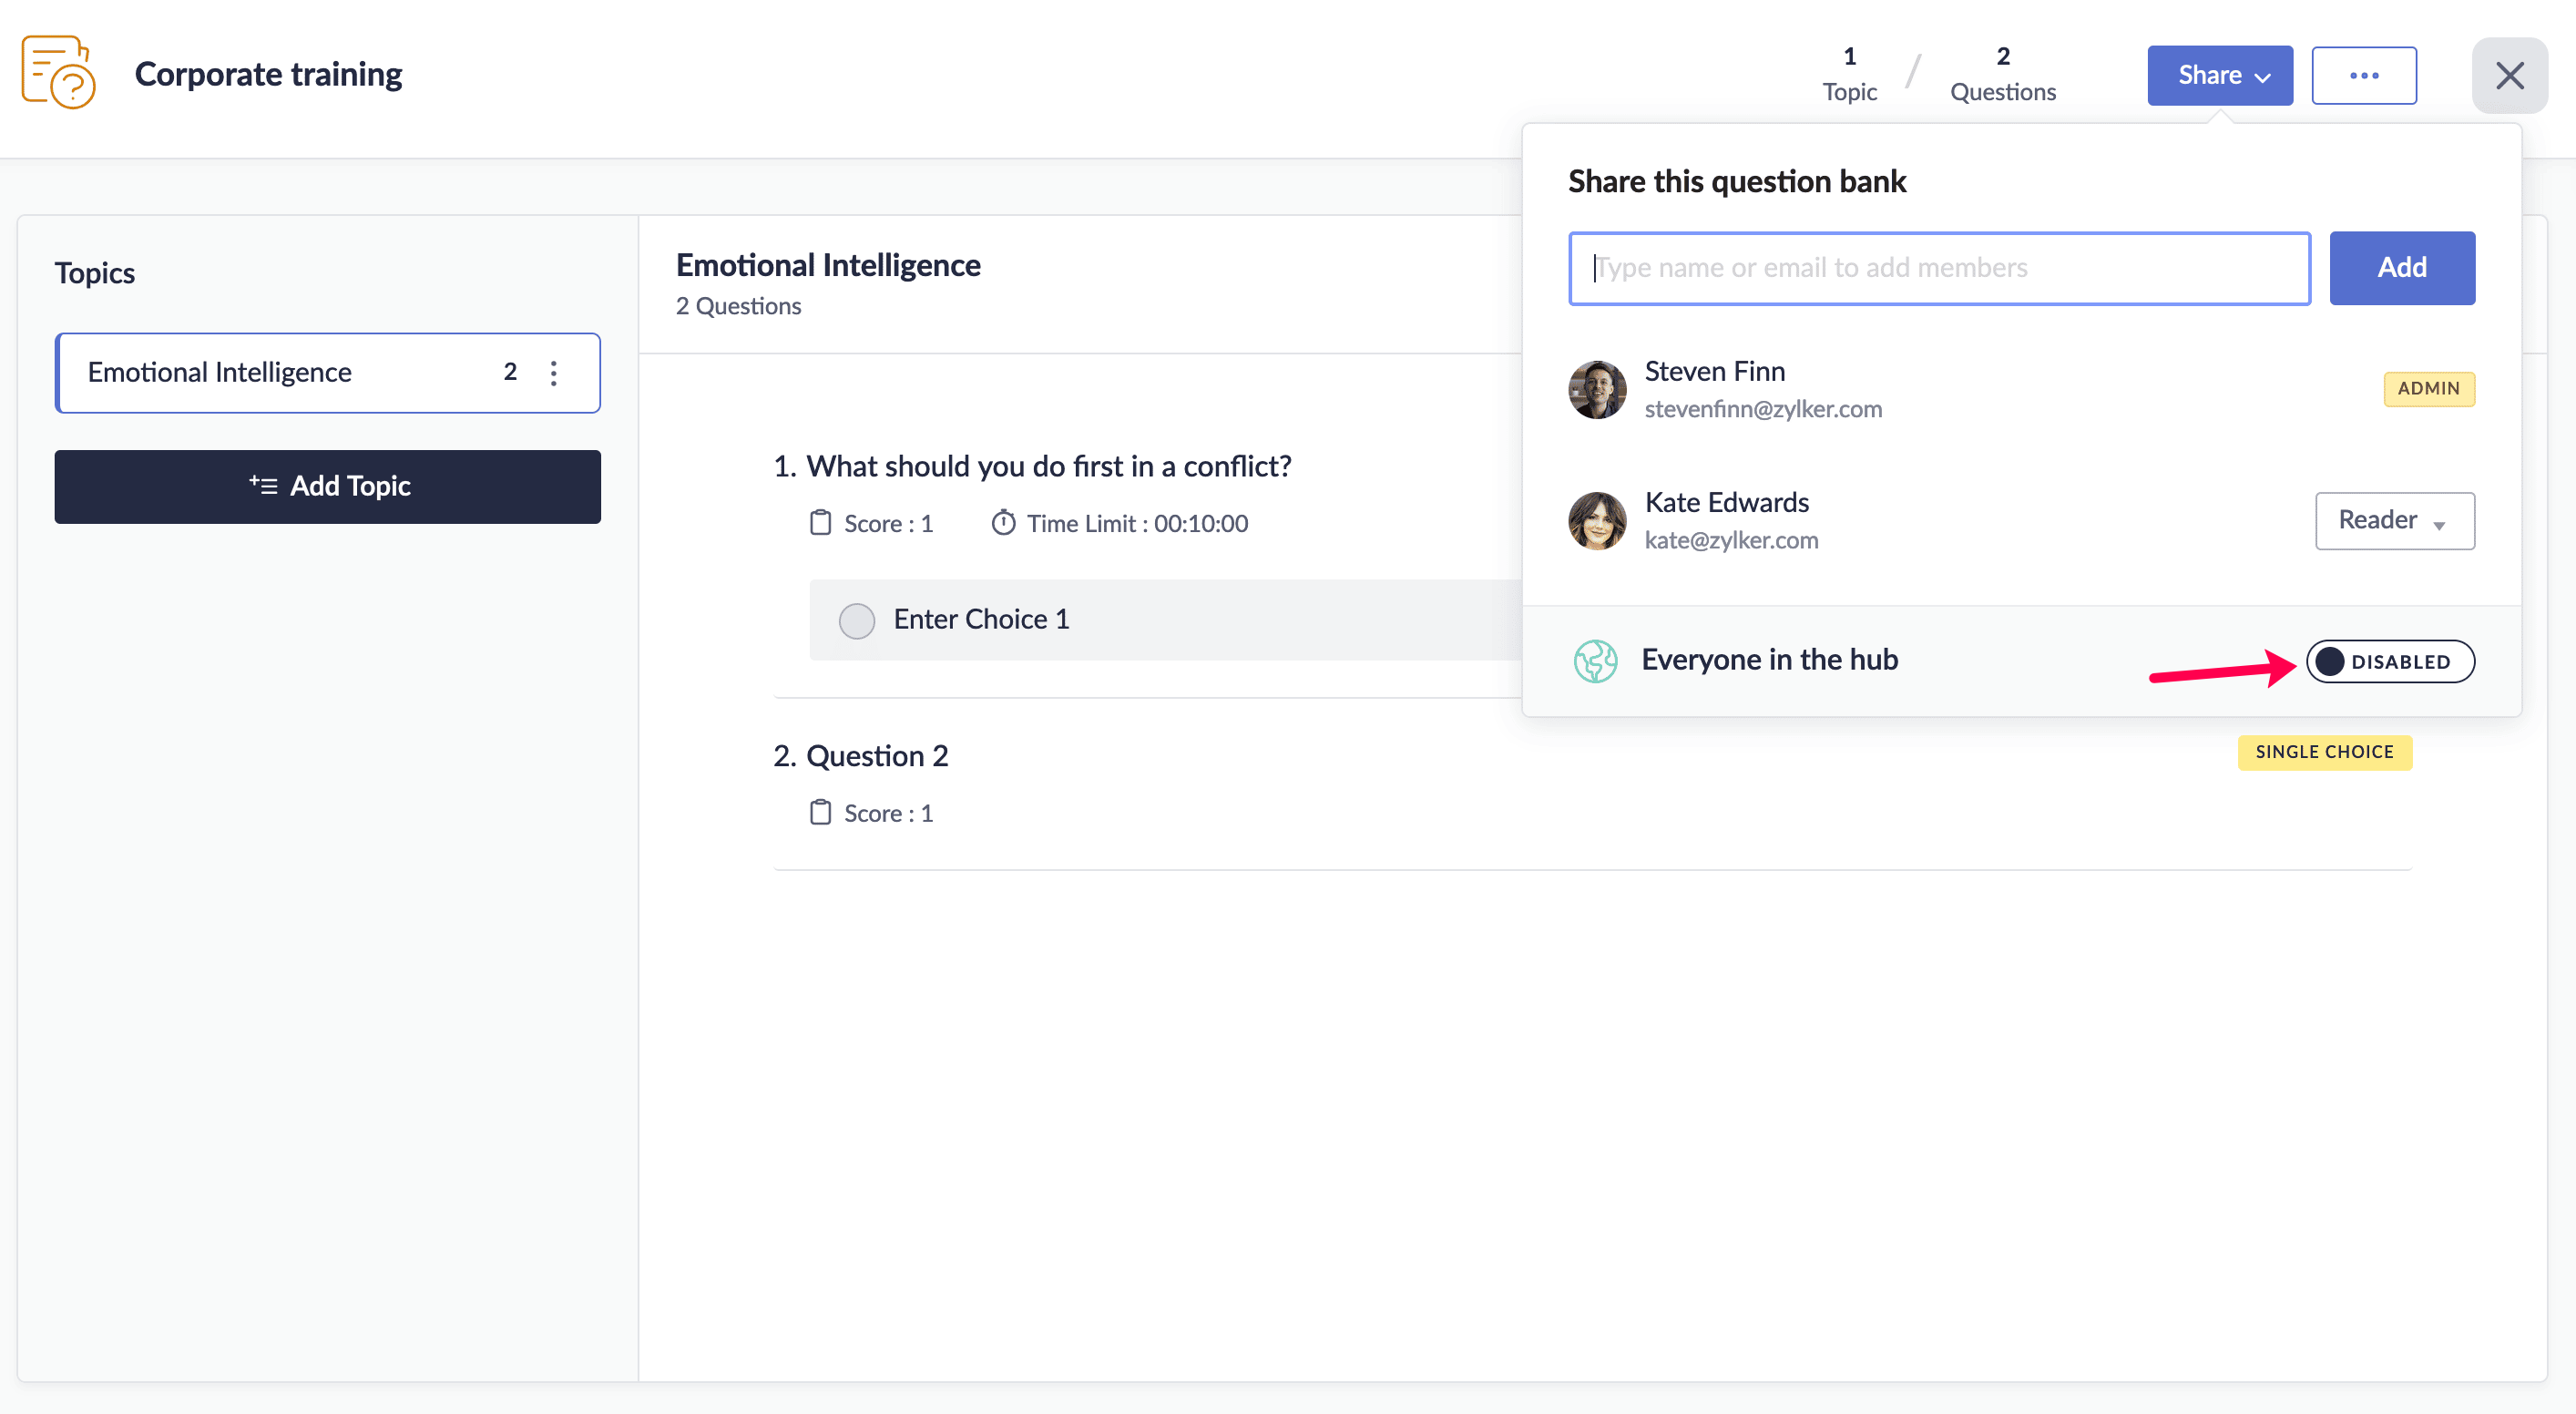Click Kate Edwards' profile picture
2576x1414 pixels.
(1597, 521)
